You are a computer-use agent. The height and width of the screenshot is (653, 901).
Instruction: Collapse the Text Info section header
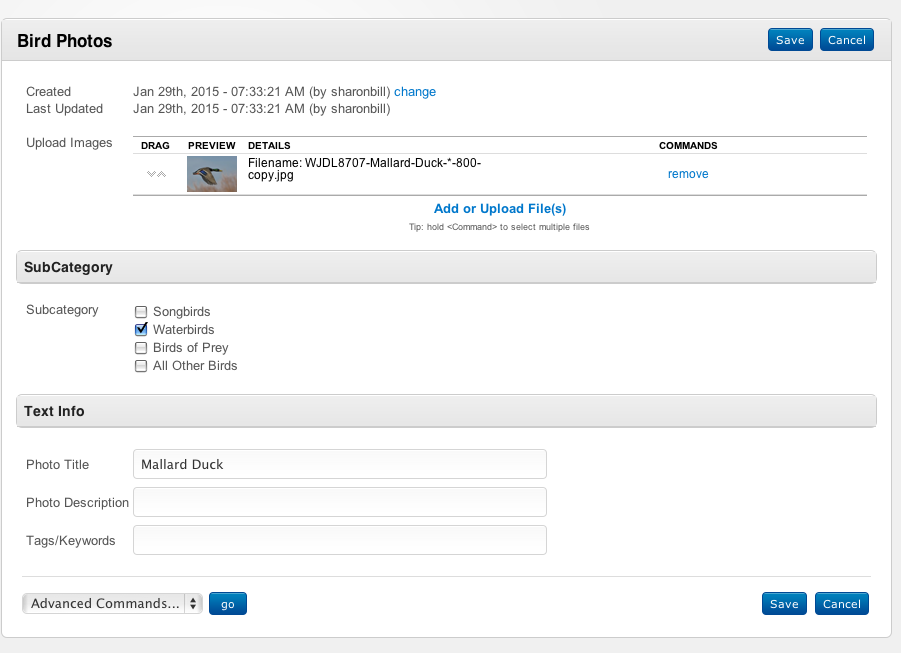[x=446, y=412]
